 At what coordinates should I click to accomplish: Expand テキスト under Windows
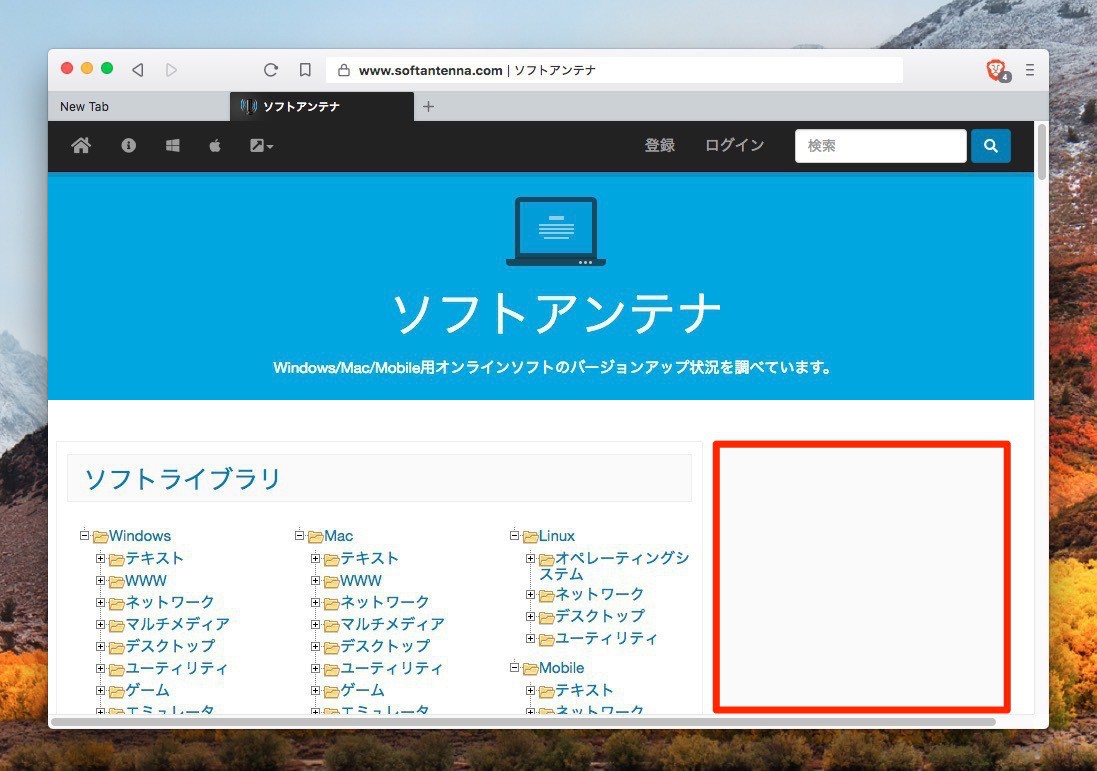click(100, 558)
